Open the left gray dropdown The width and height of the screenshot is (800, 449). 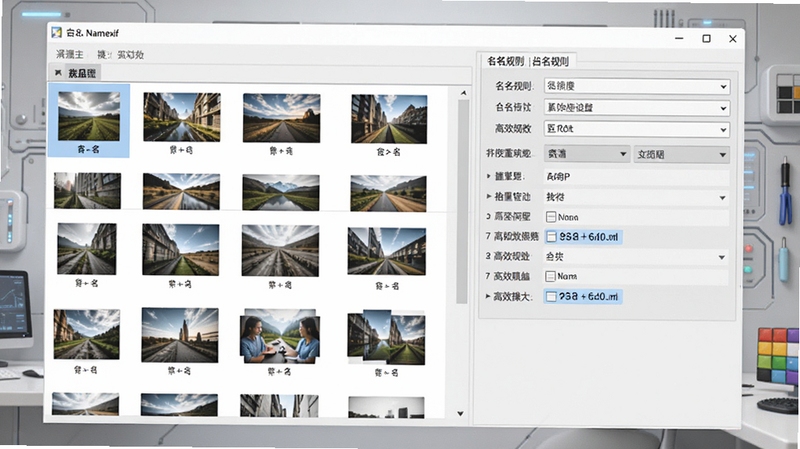(587, 154)
